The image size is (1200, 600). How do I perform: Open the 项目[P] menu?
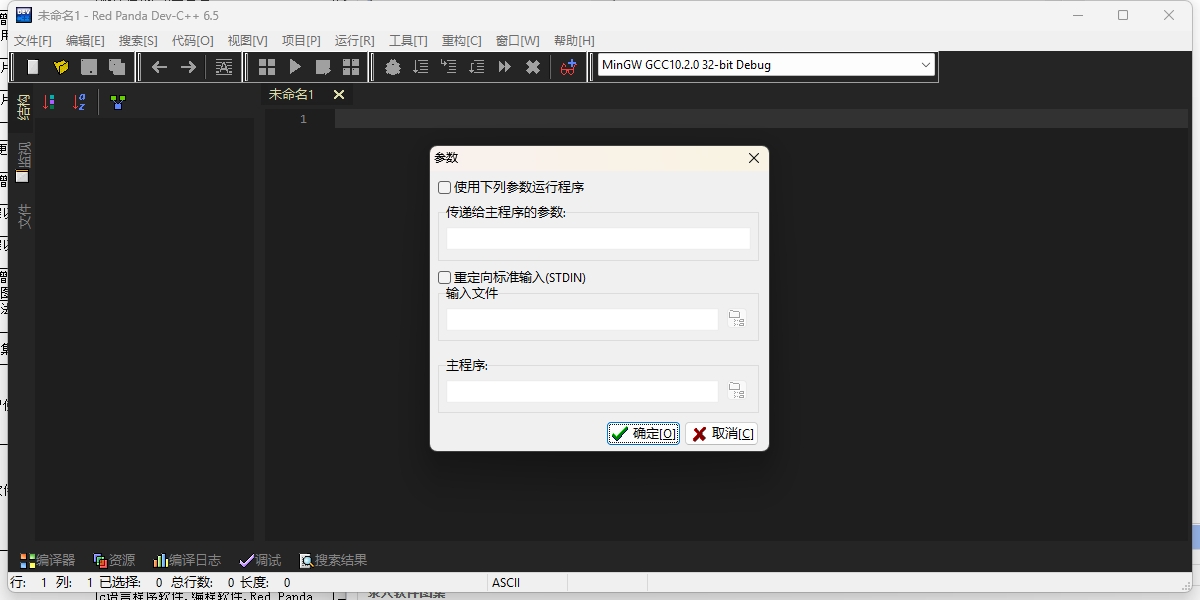click(301, 40)
